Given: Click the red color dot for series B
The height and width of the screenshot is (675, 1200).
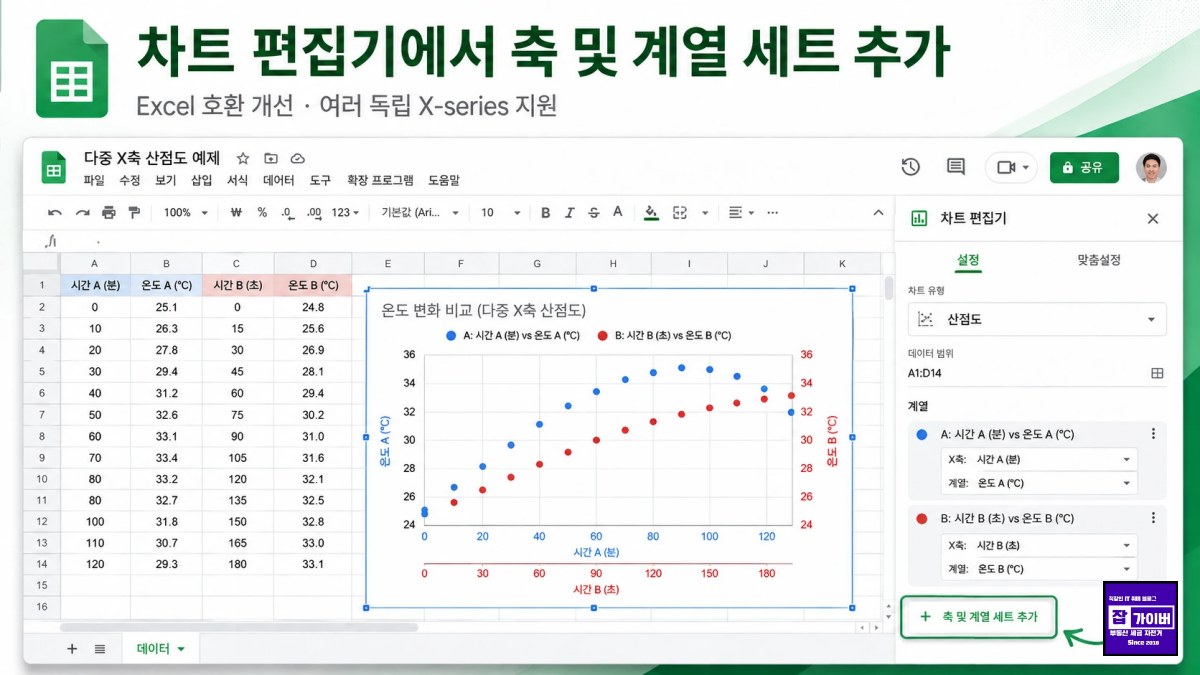Looking at the screenshot, I should coord(922,518).
